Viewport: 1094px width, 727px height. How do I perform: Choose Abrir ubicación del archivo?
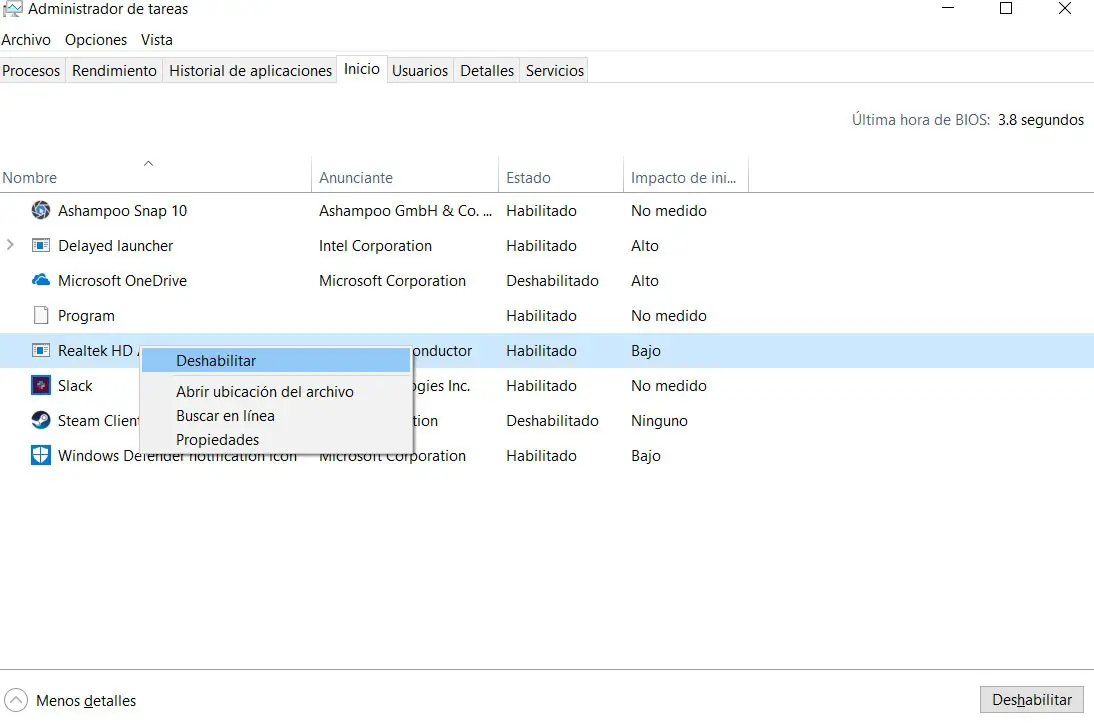[276, 391]
